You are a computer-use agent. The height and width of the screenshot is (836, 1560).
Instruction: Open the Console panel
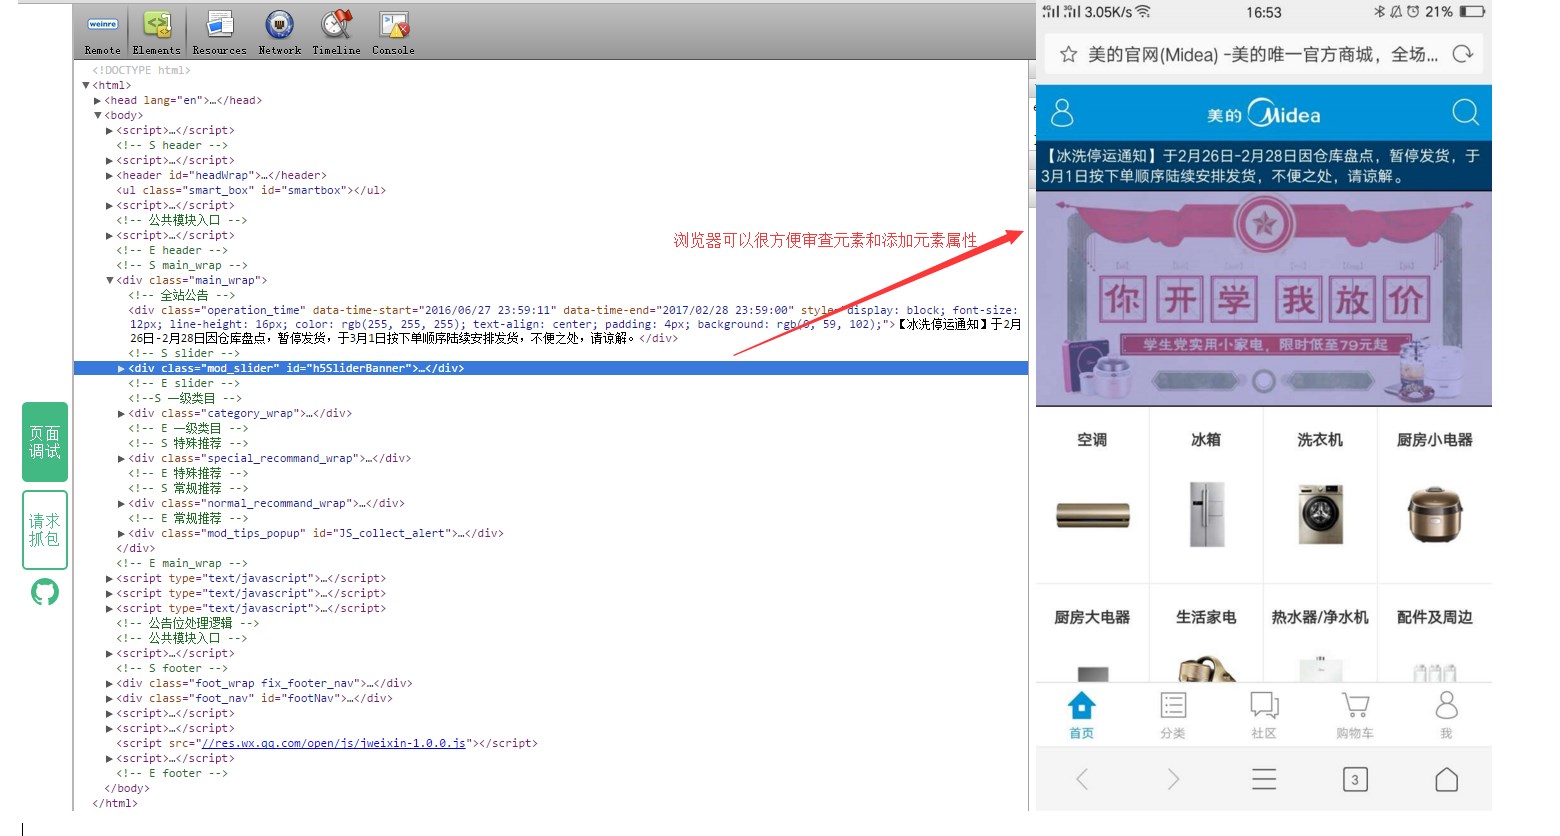(x=393, y=32)
